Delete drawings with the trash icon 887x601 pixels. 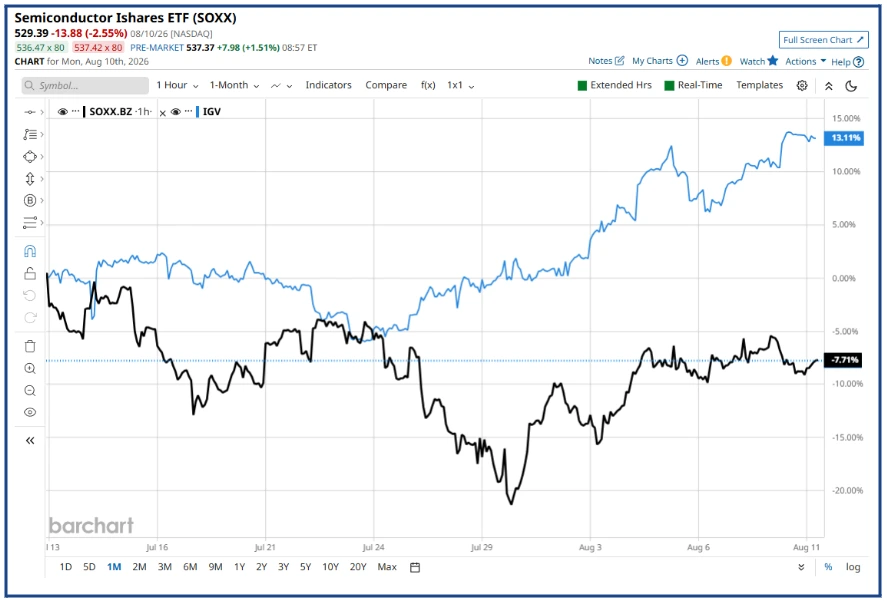(30, 346)
